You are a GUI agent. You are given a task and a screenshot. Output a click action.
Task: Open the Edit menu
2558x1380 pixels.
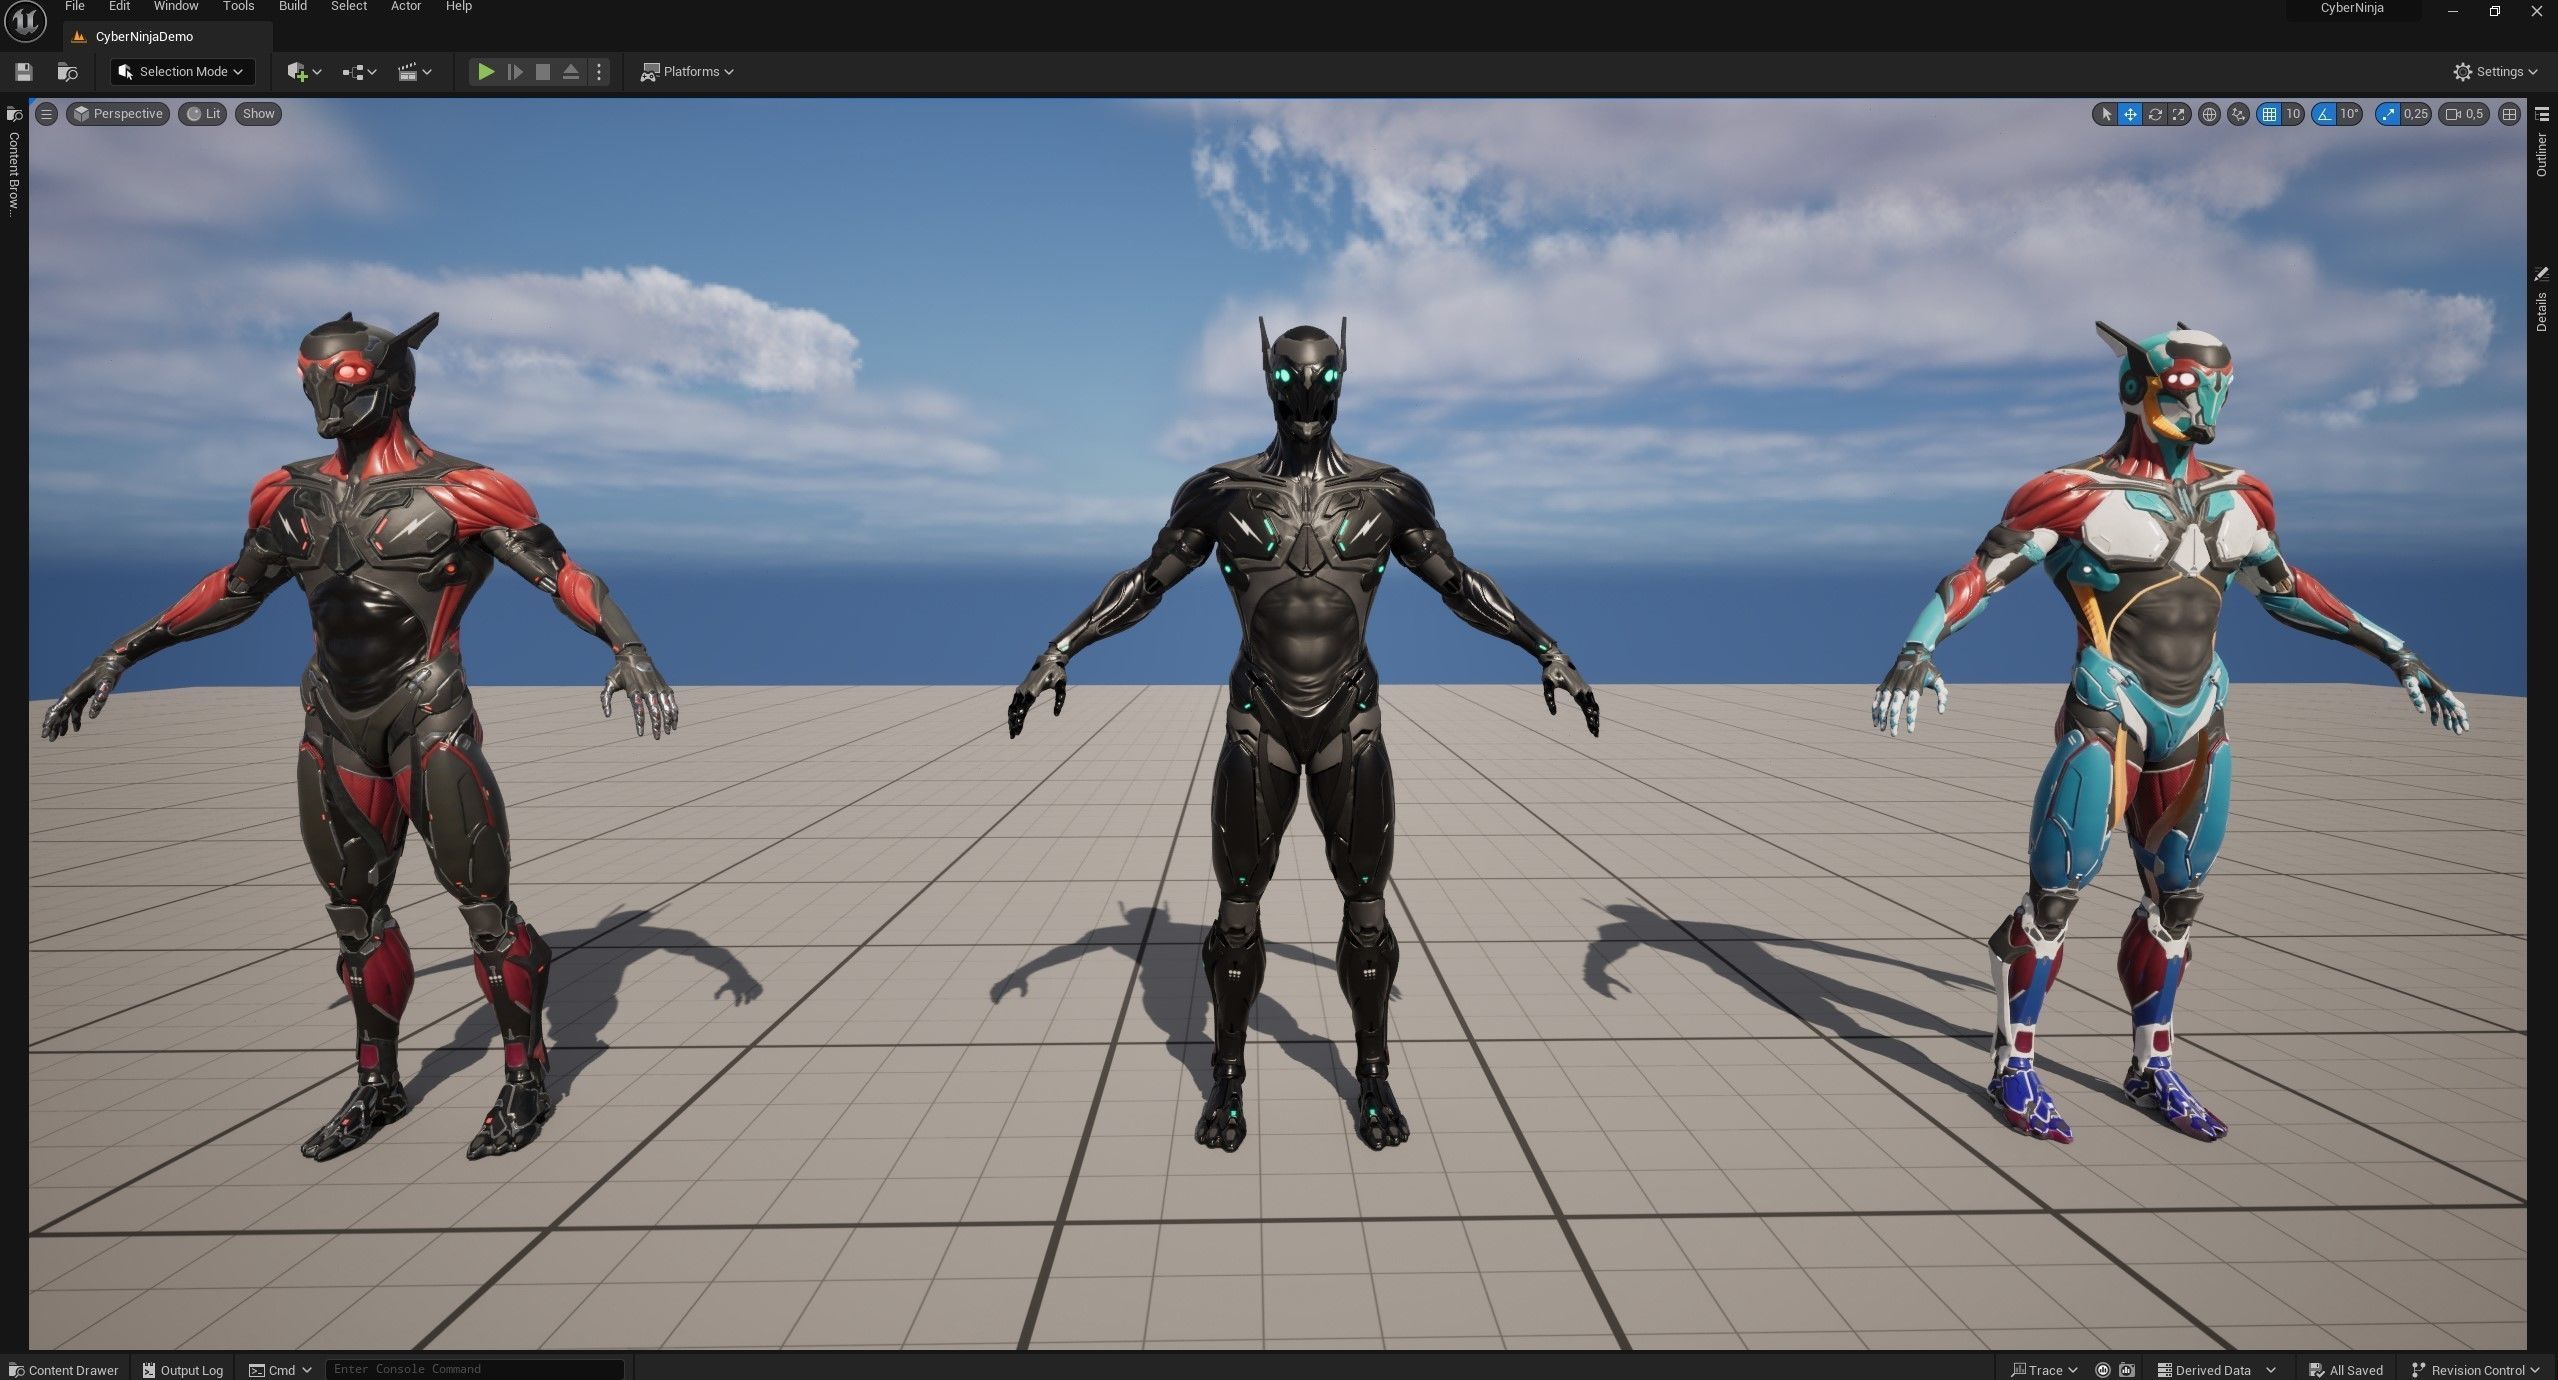click(x=119, y=6)
